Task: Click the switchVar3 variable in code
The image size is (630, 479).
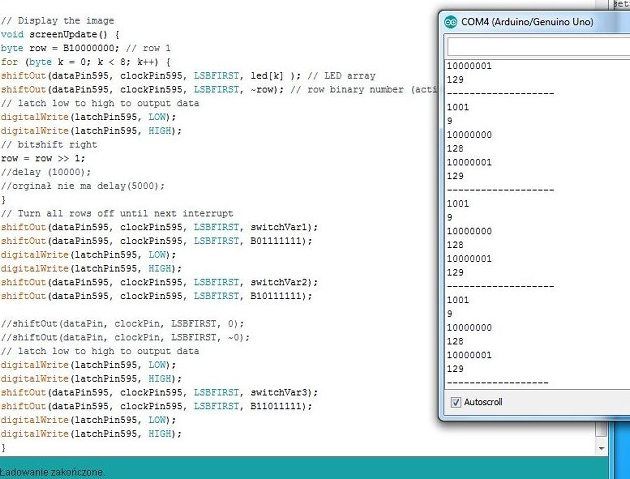Action: (280, 393)
